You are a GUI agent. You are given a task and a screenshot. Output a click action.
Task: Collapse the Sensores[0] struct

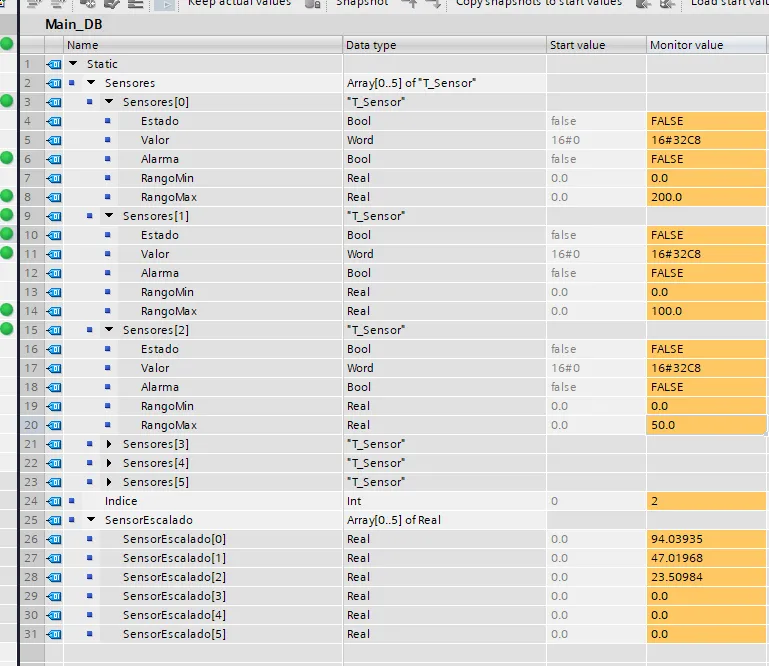coord(109,102)
